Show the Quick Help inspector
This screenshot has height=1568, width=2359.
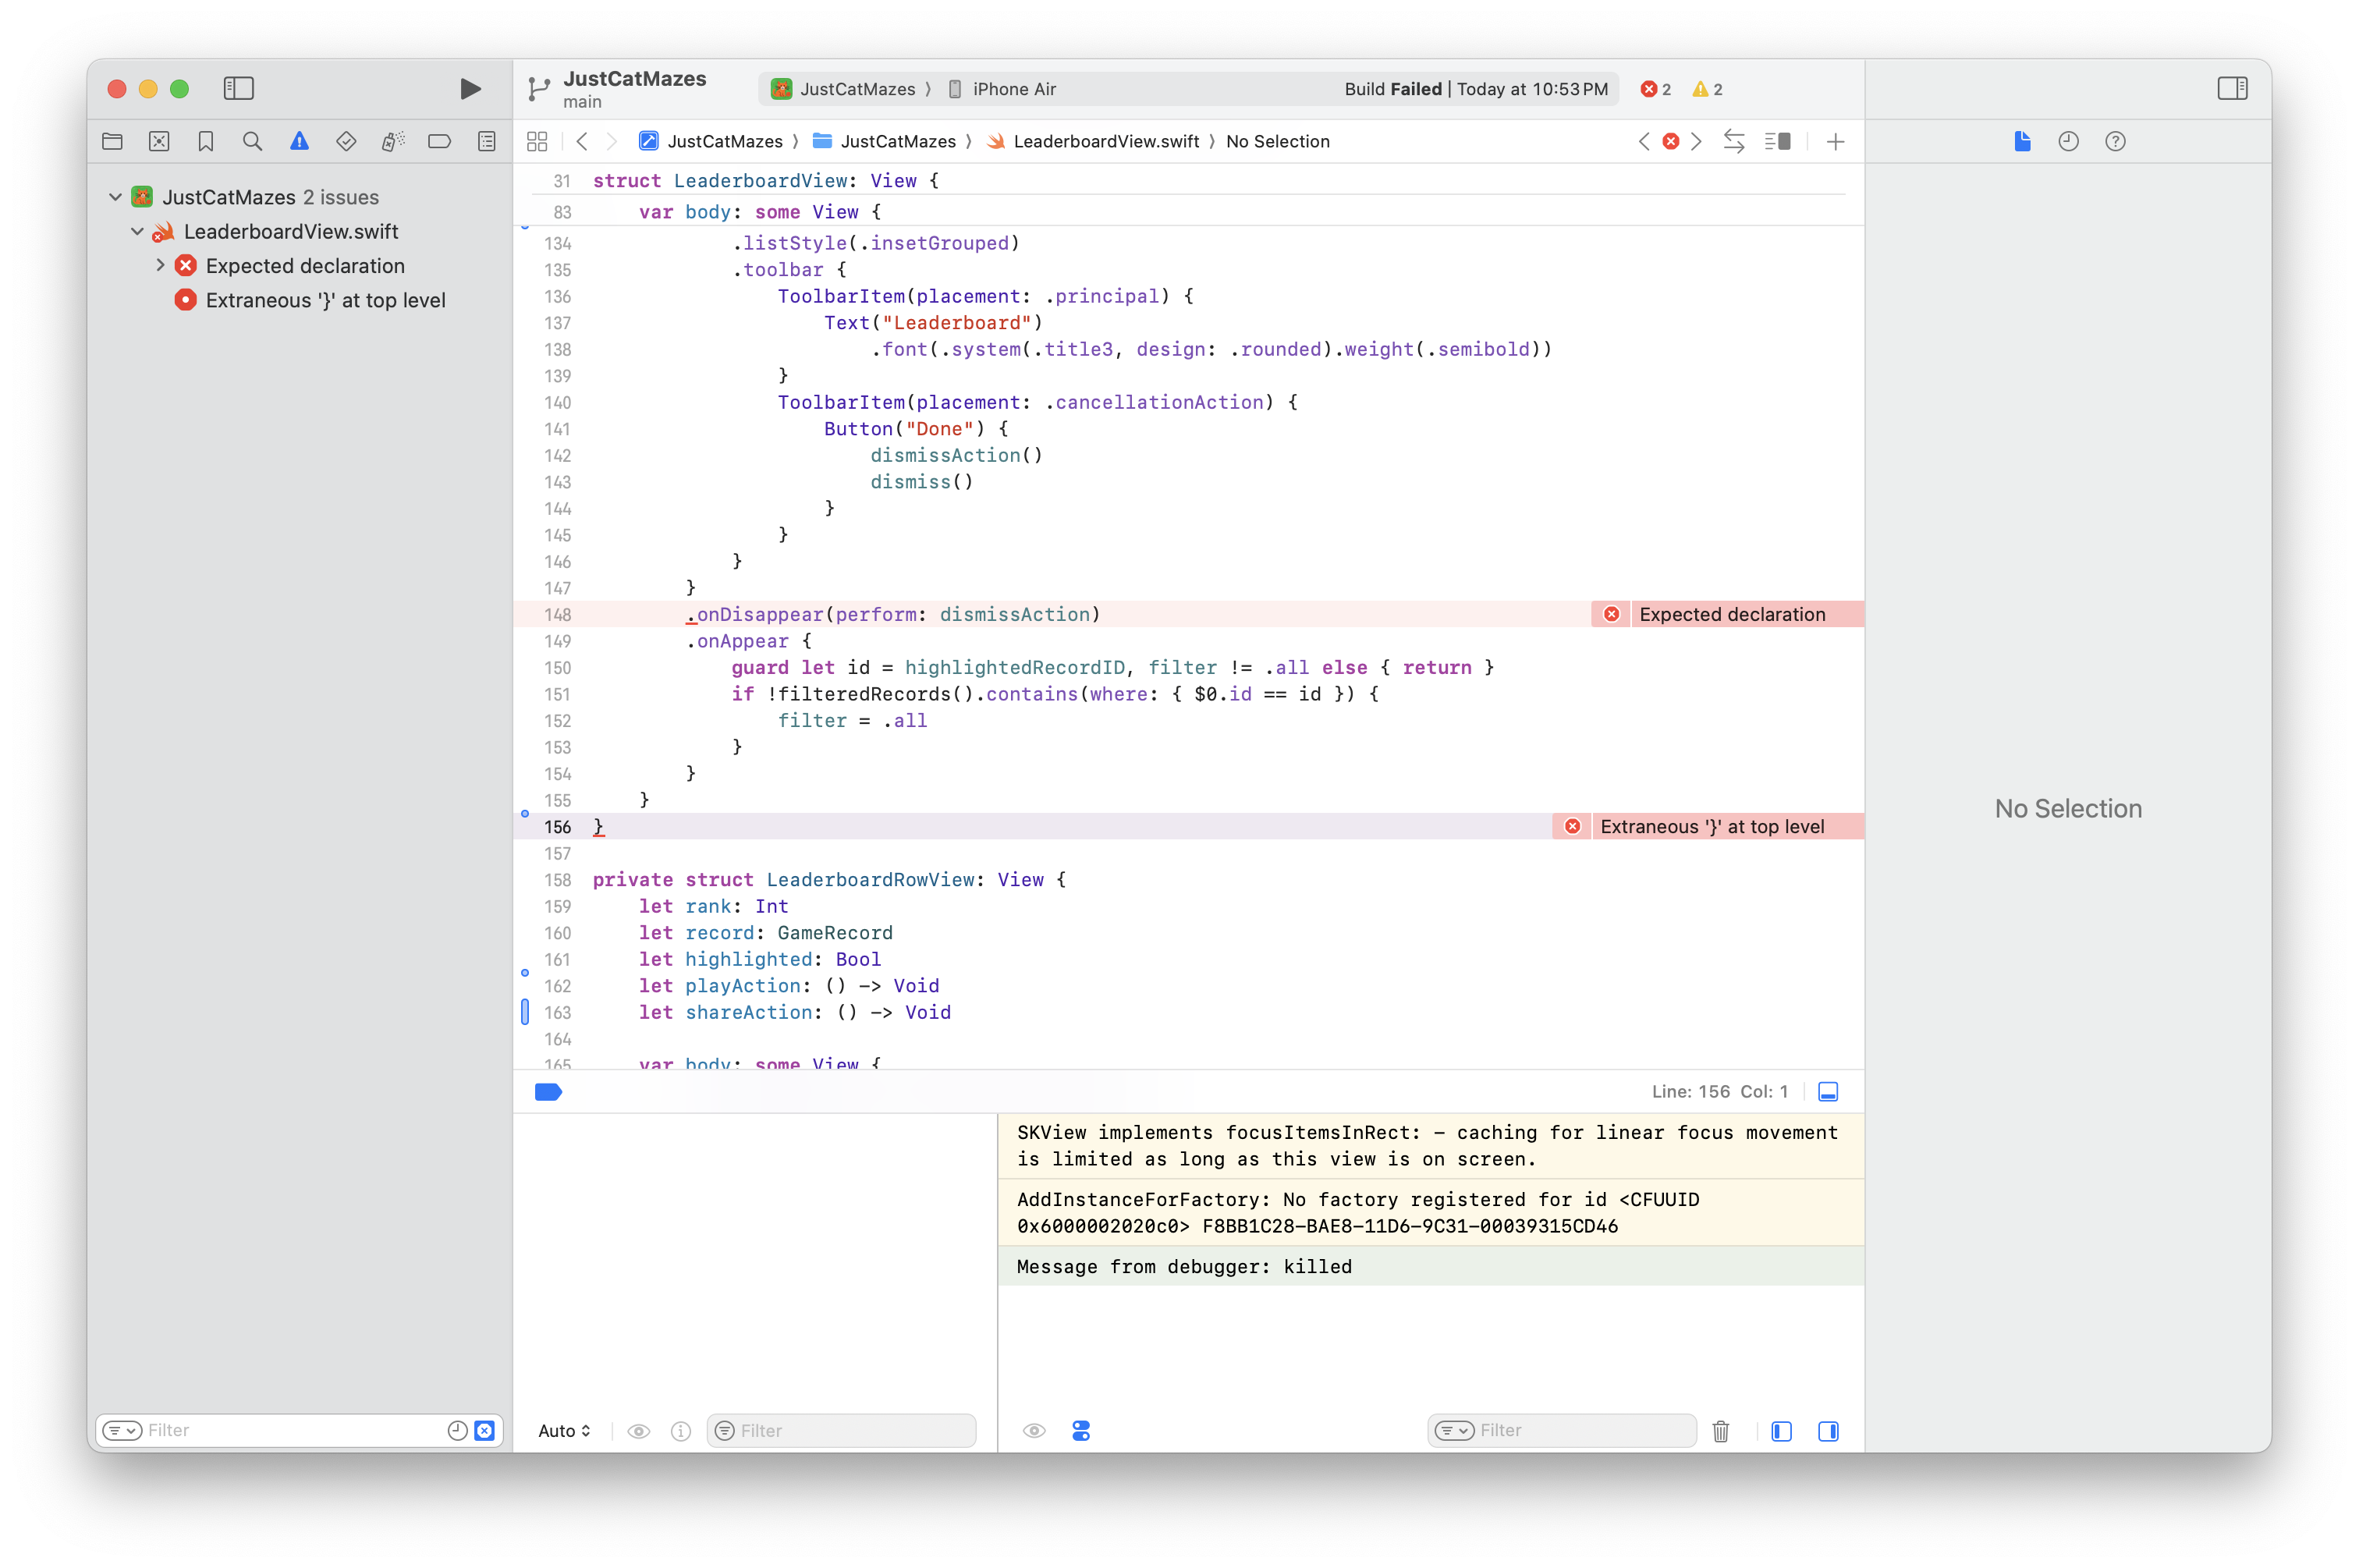(2115, 142)
